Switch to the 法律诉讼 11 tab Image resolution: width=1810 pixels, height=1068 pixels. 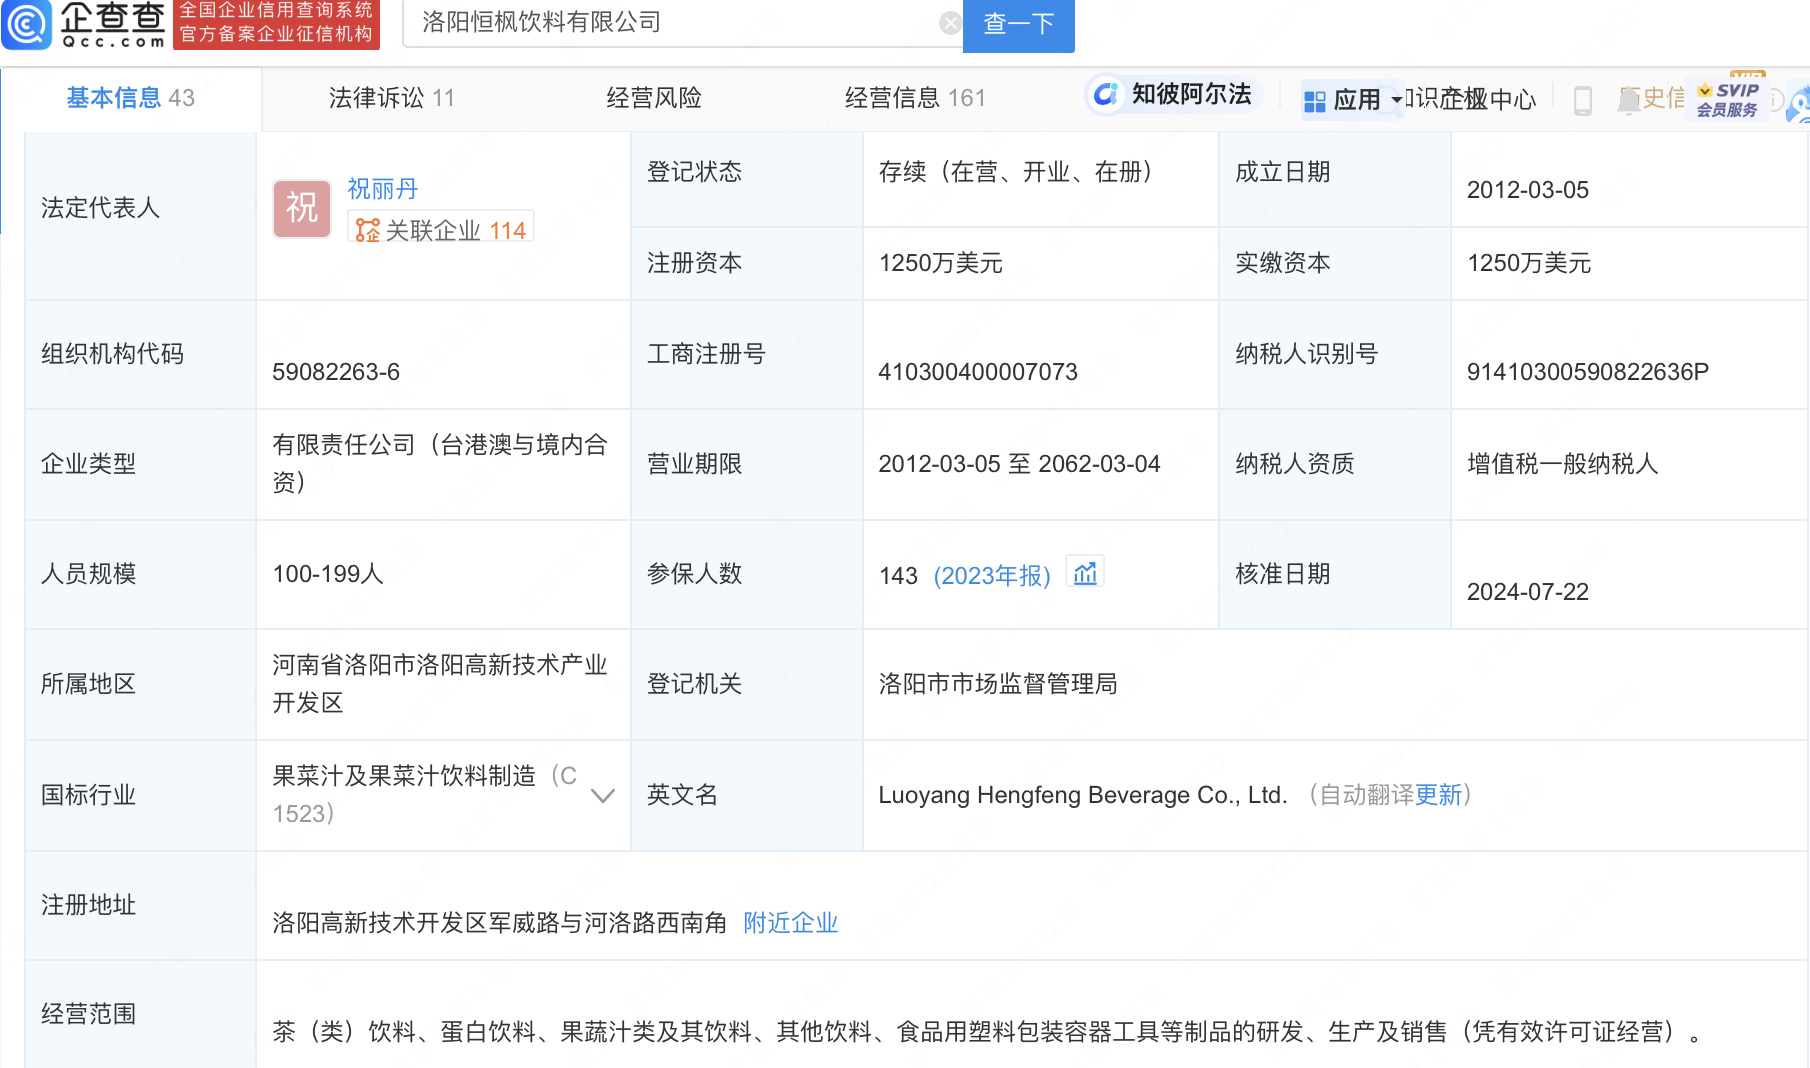click(x=392, y=98)
